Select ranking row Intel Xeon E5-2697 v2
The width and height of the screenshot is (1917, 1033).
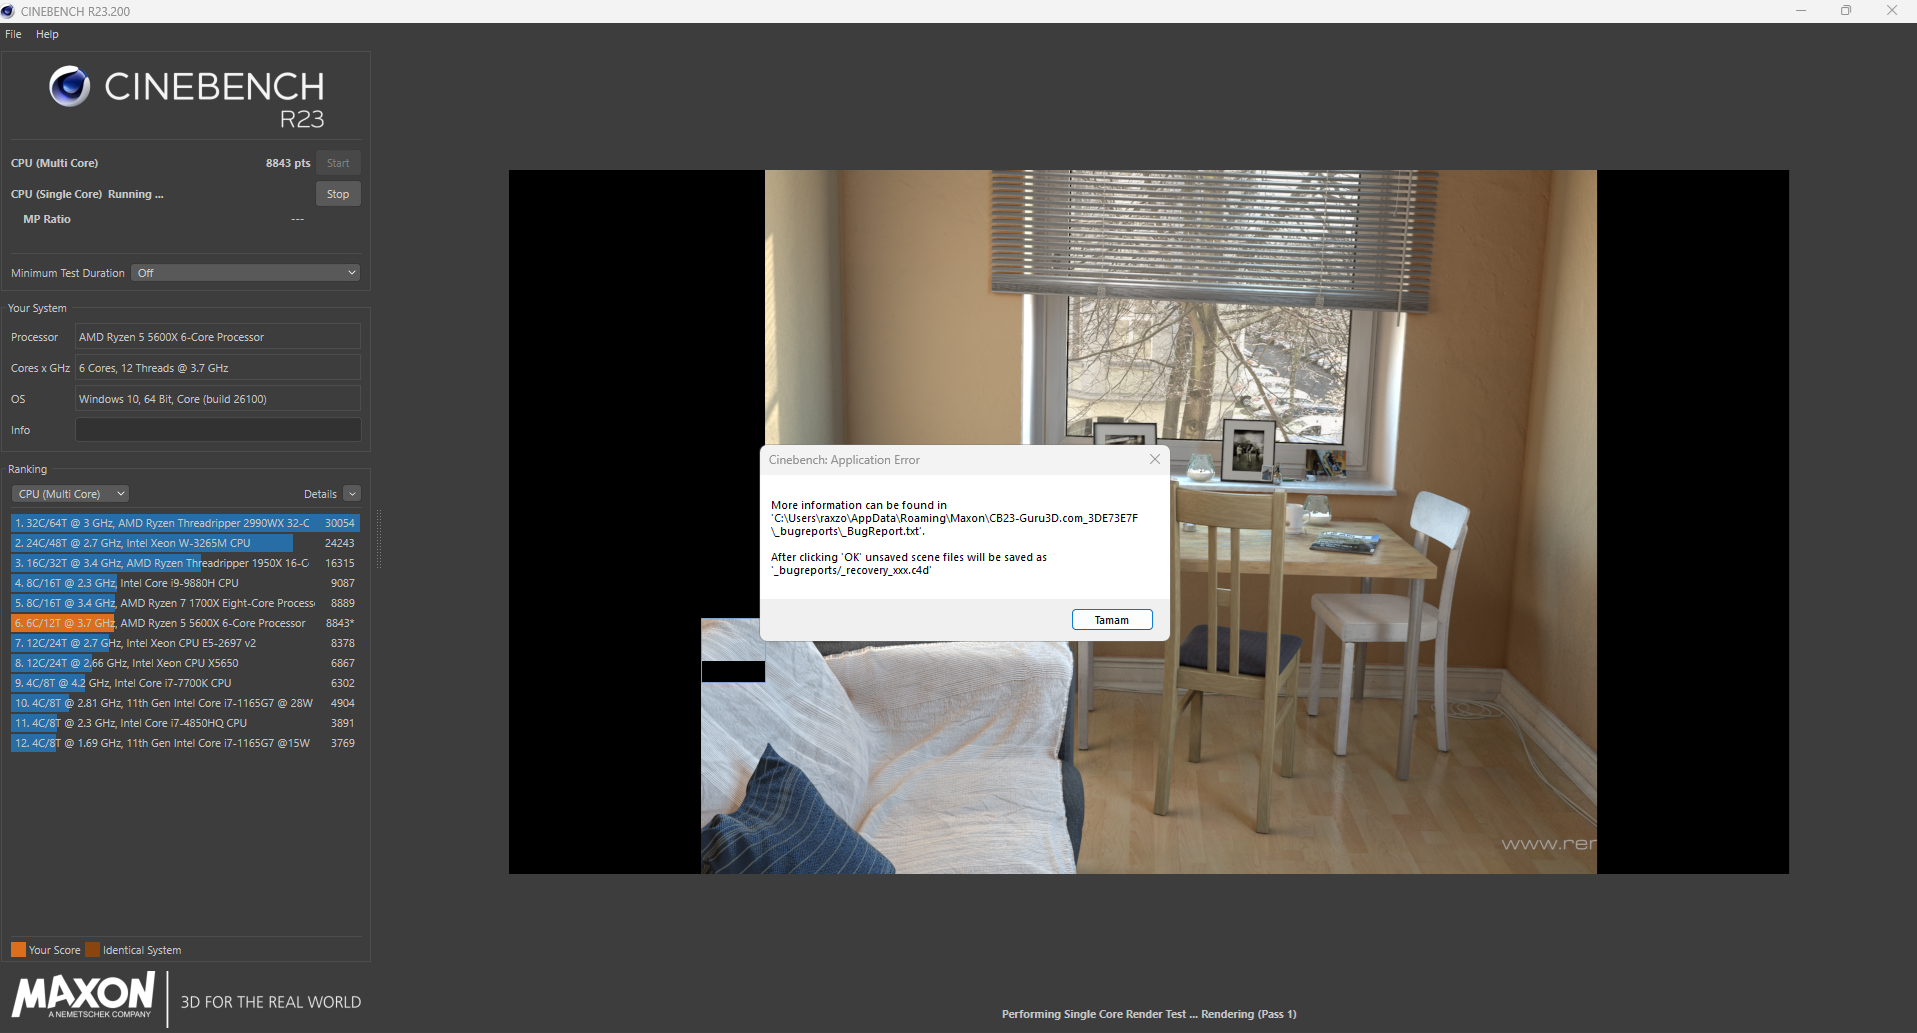(x=184, y=643)
